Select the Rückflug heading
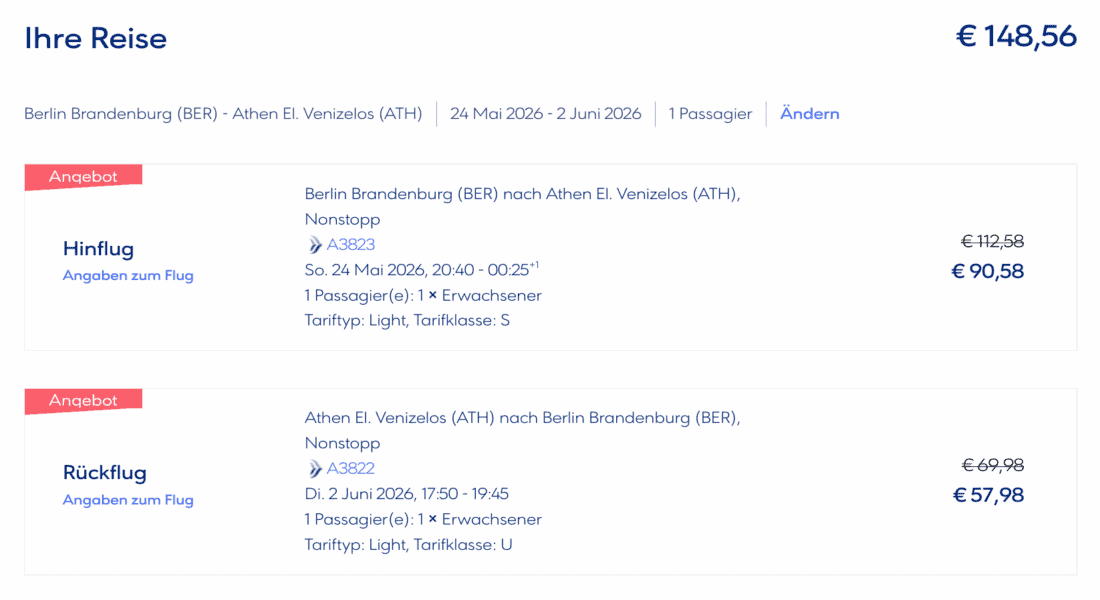Image resolution: width=1100 pixels, height=600 pixels. pyautogui.click(x=104, y=473)
